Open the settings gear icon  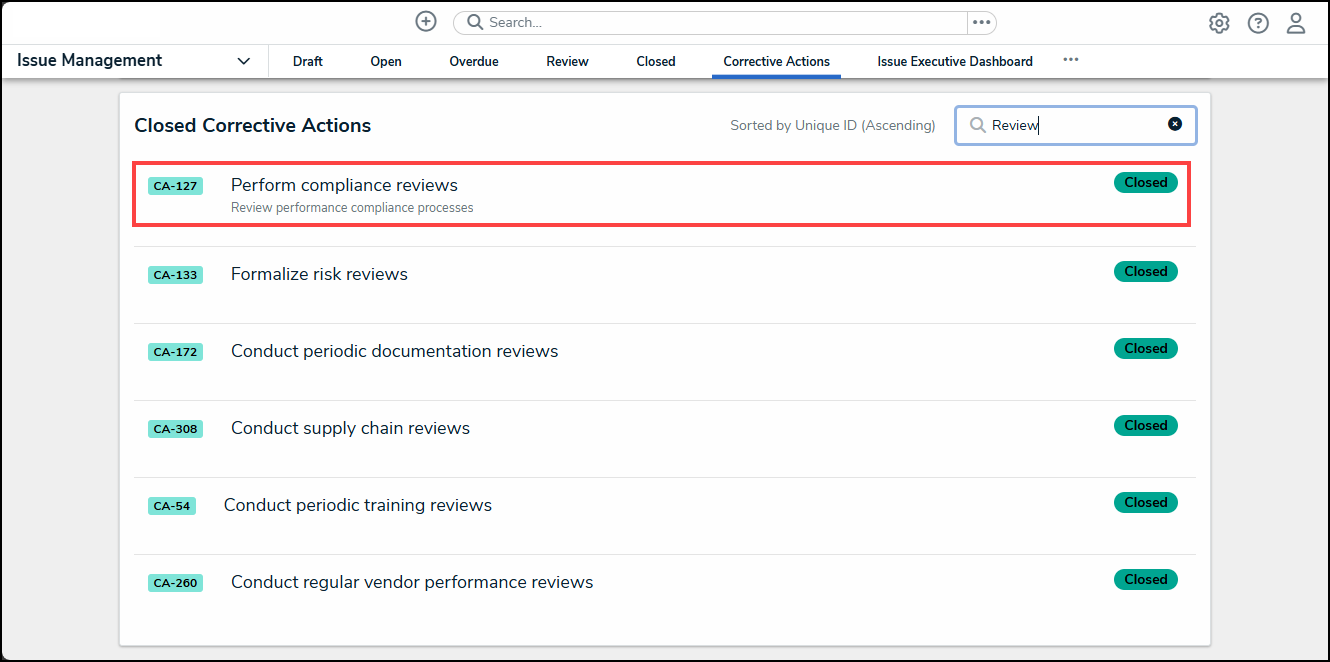pos(1219,23)
